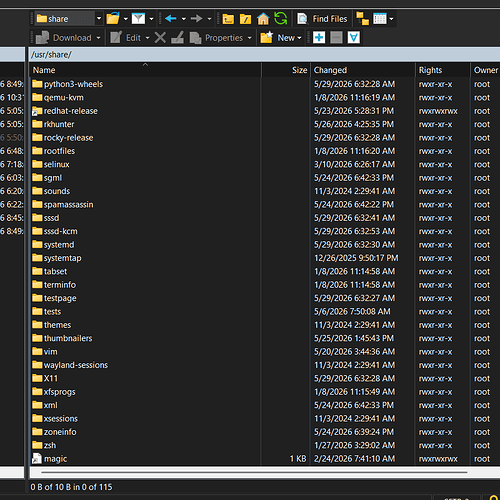Sort by the Name column header
This screenshot has width=500, height=500.
[145, 70]
